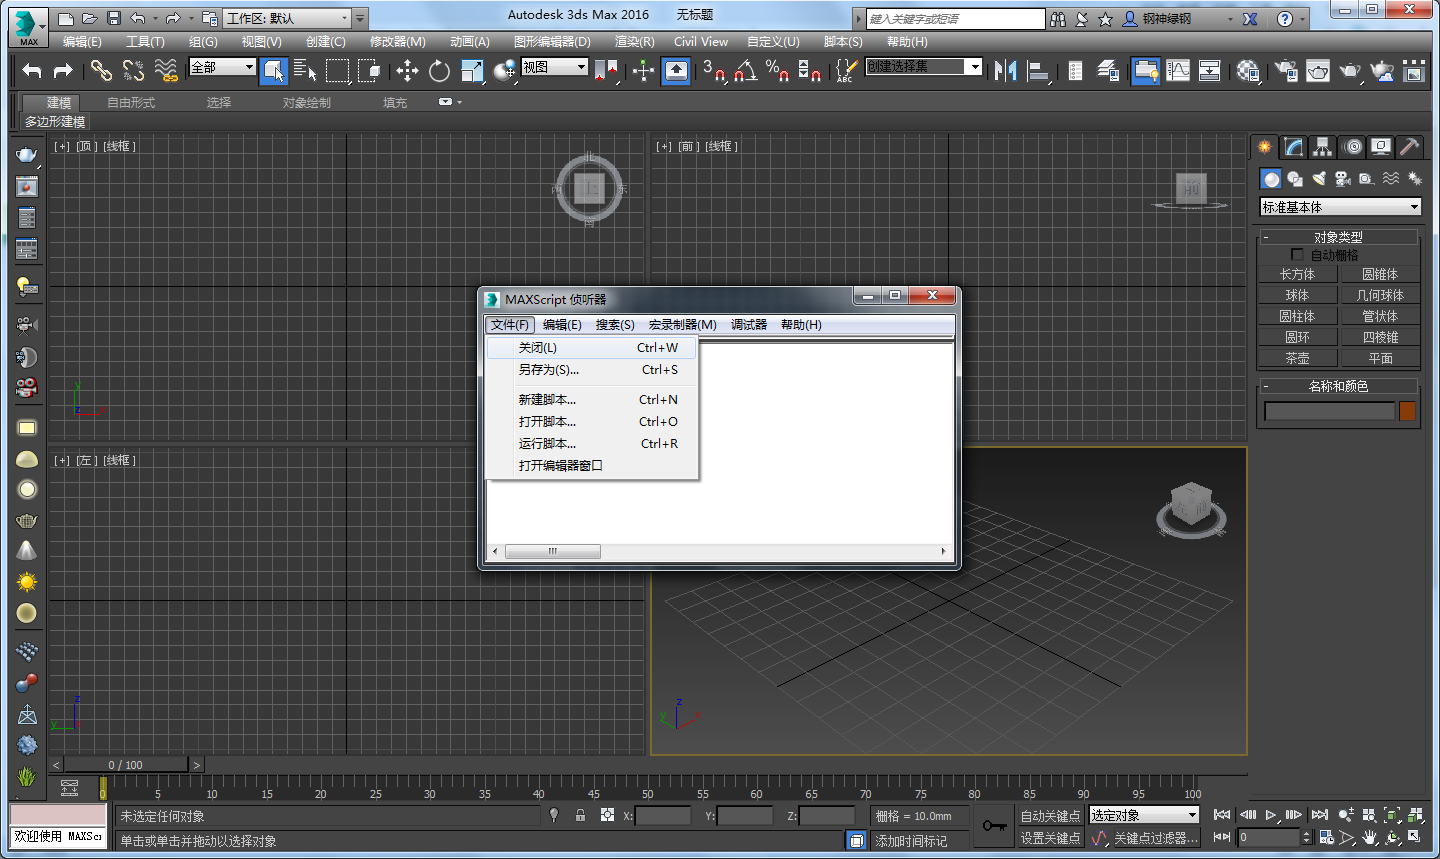Open the 工作区: 默认 workspace dropdown
The width and height of the screenshot is (1440, 859).
[x=288, y=18]
